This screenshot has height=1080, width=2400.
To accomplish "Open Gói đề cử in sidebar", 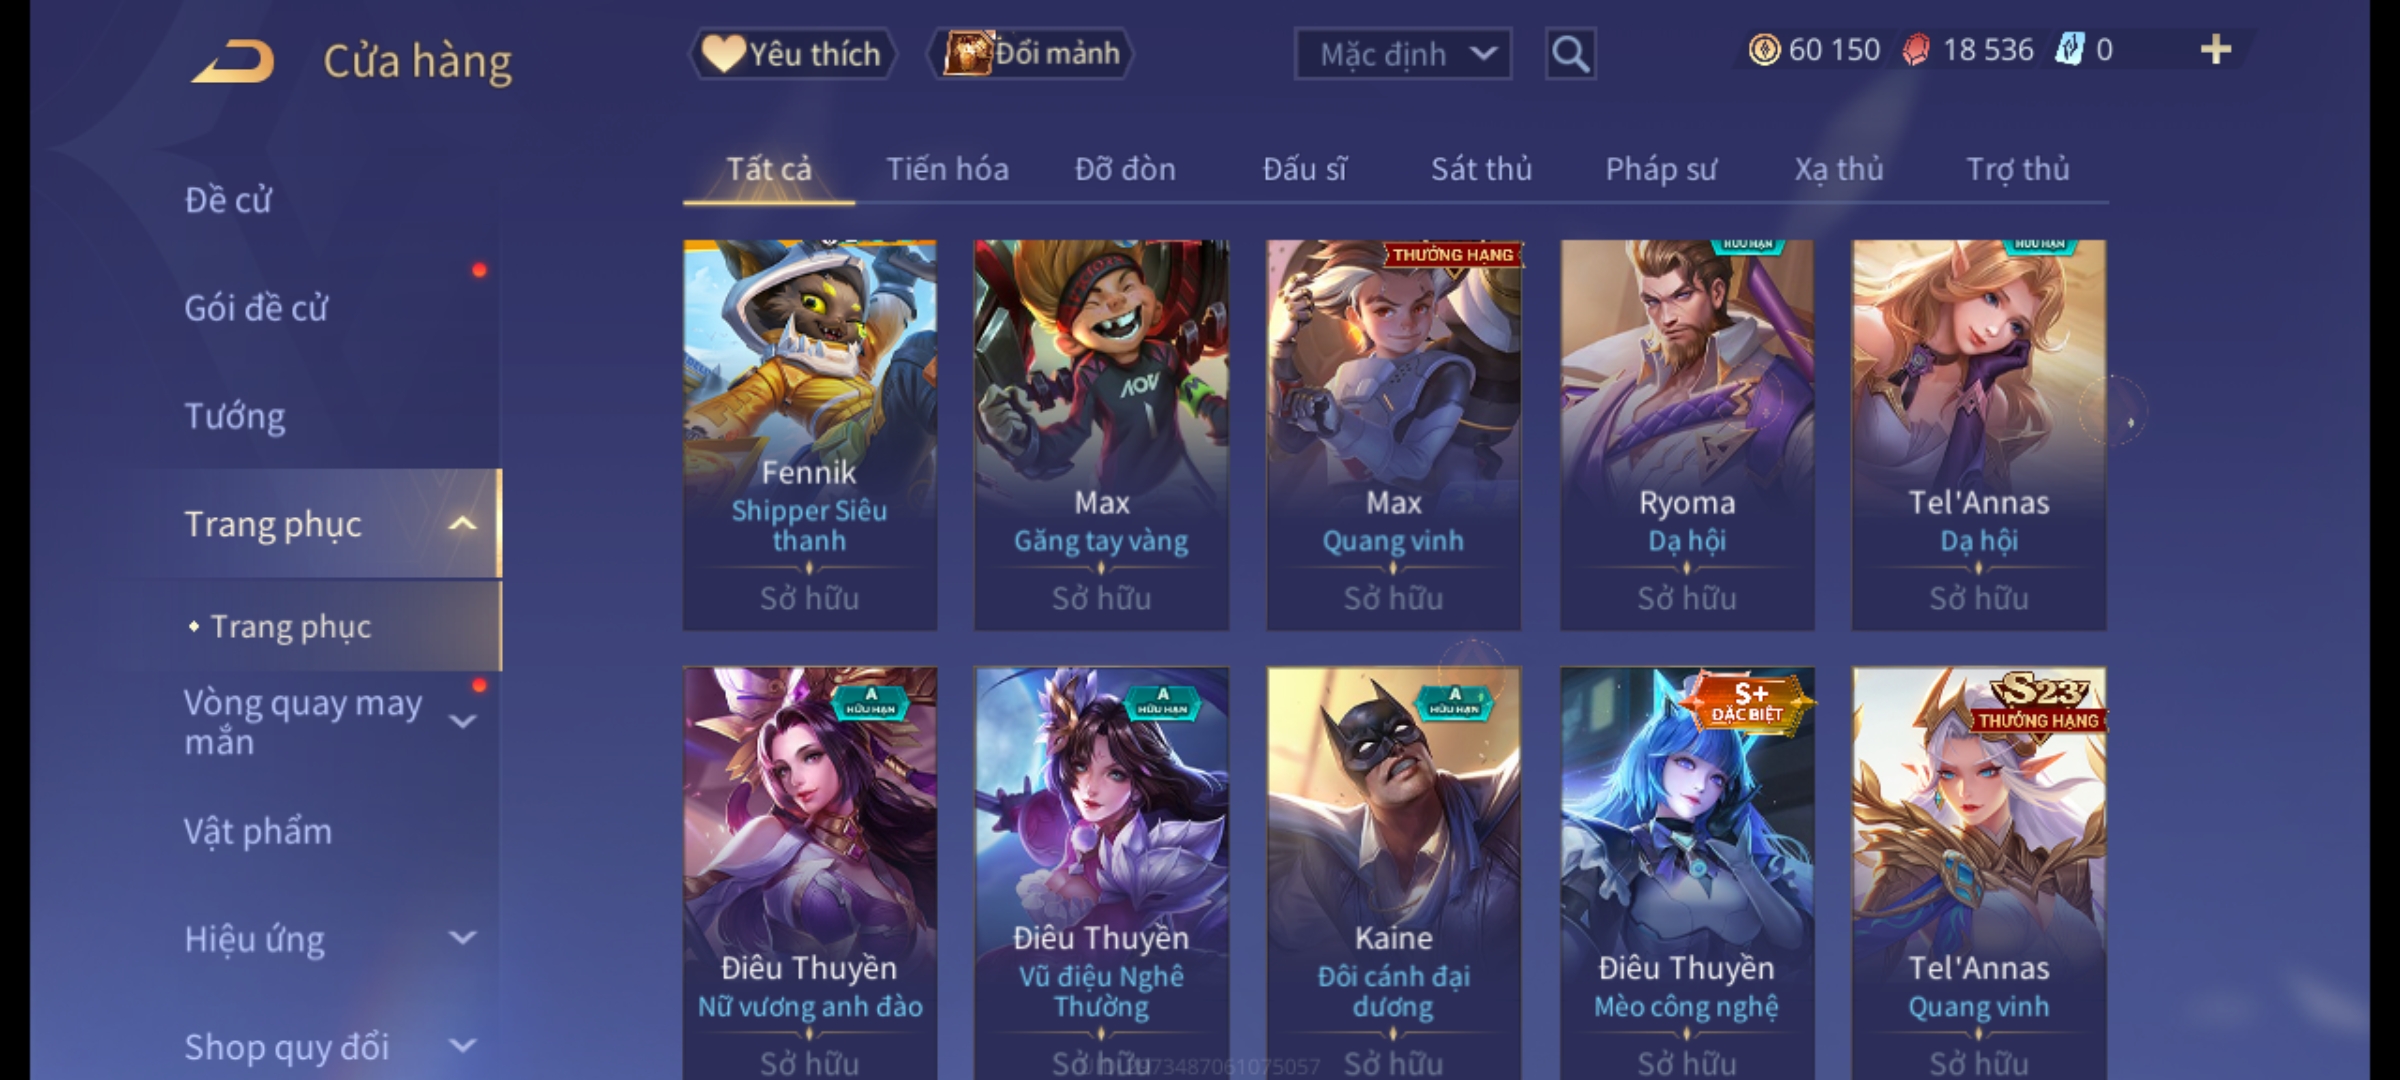I will pos(256,308).
